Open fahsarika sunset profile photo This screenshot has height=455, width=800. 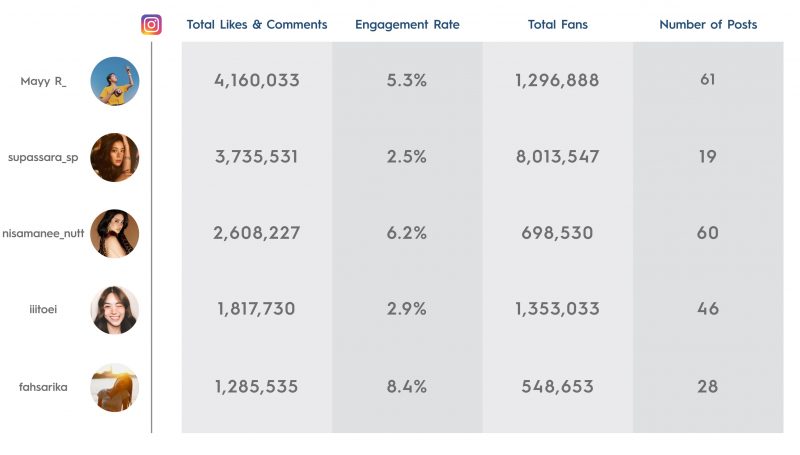tap(115, 387)
